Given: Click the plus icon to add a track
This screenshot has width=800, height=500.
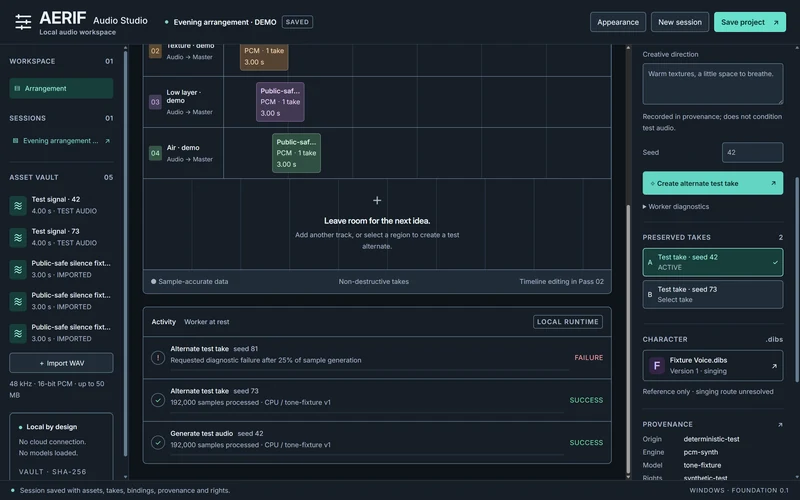Looking at the screenshot, I should 377,201.
